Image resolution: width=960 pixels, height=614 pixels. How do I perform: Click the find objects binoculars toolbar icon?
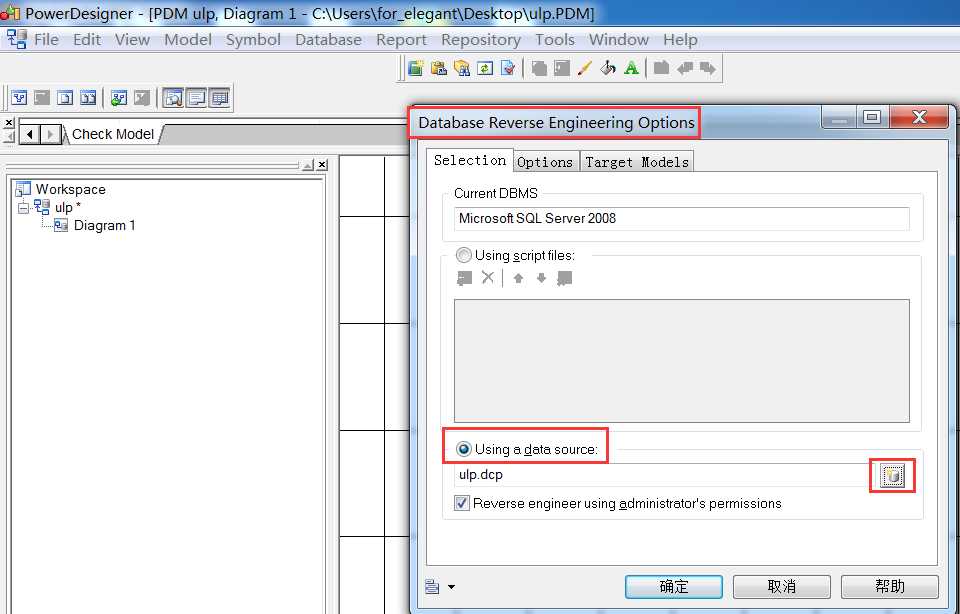[x=462, y=68]
